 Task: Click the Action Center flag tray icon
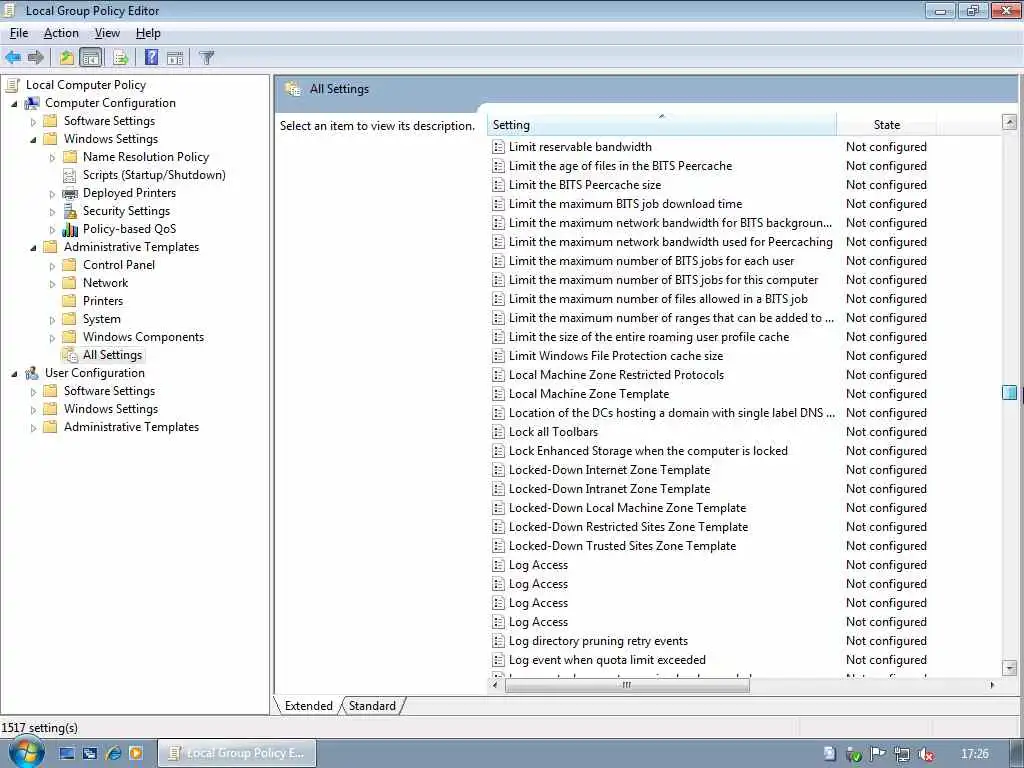click(x=878, y=754)
